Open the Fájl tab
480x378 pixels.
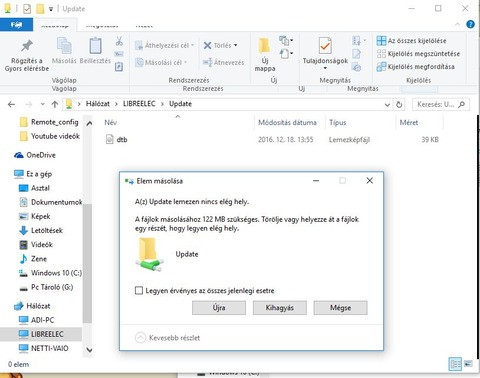pyautogui.click(x=16, y=25)
